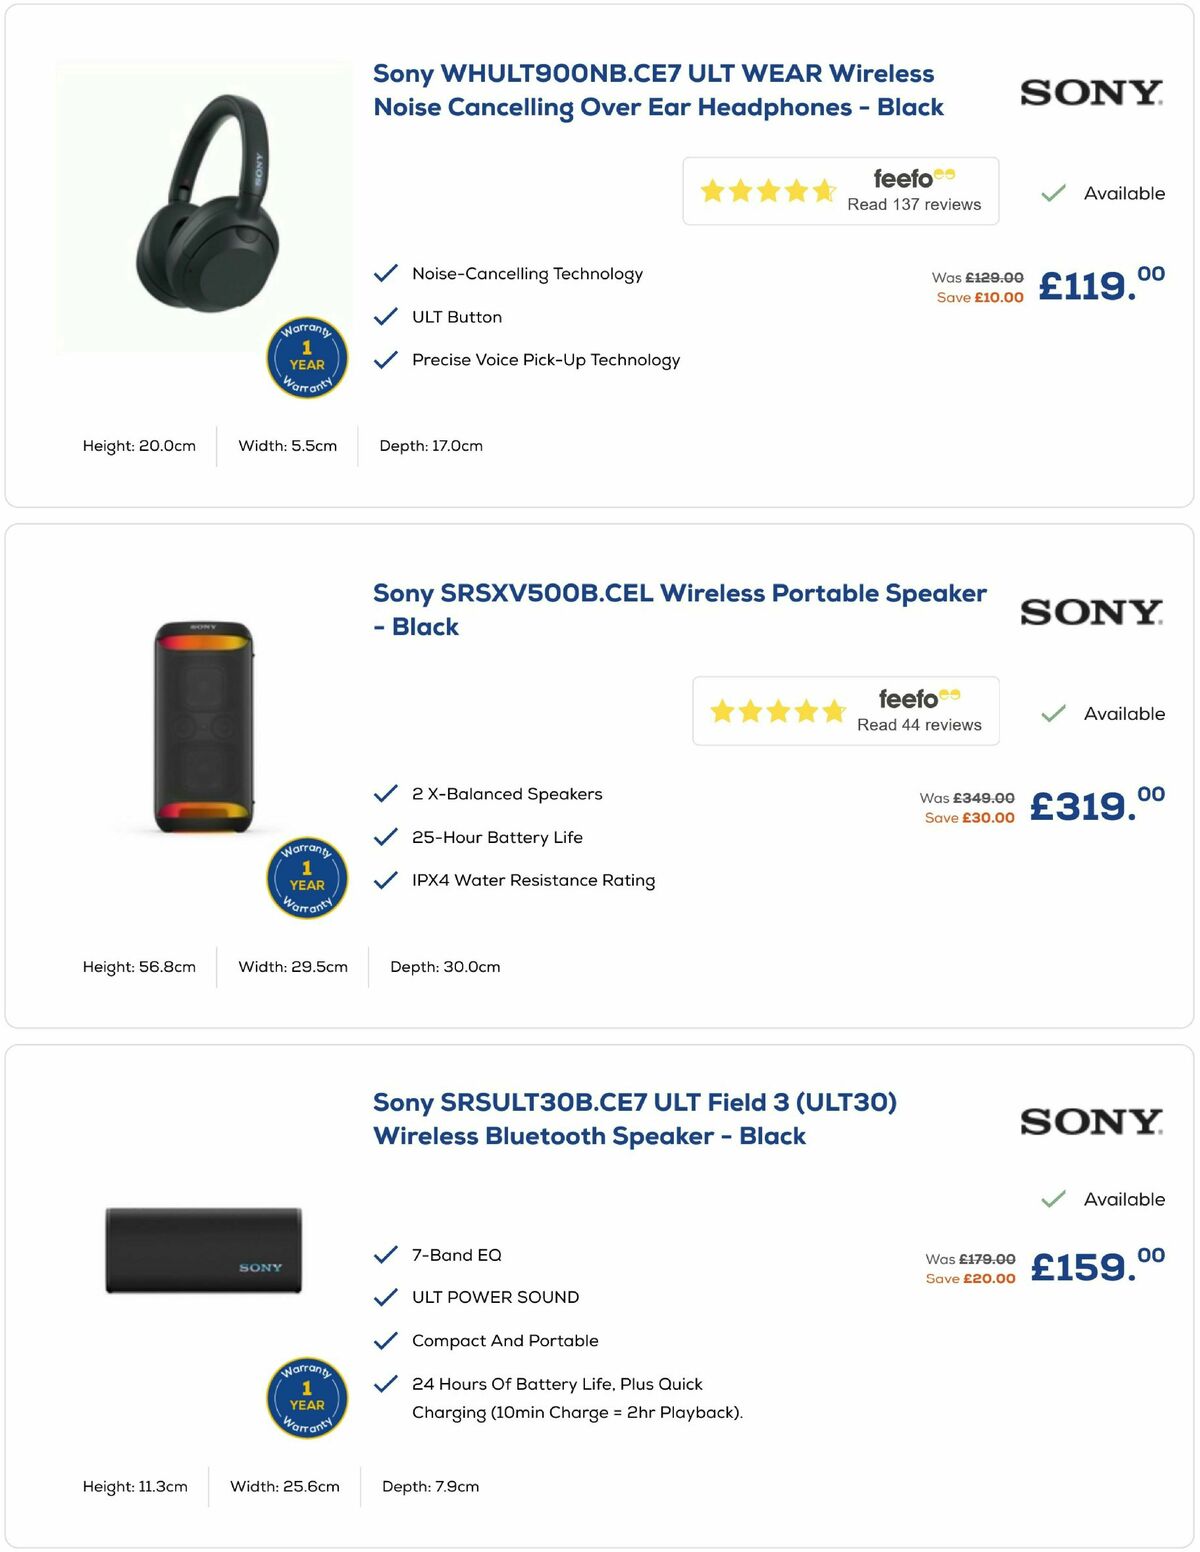
Task: Click the star rating for the SRSXV500B speaker
Action: (x=778, y=710)
